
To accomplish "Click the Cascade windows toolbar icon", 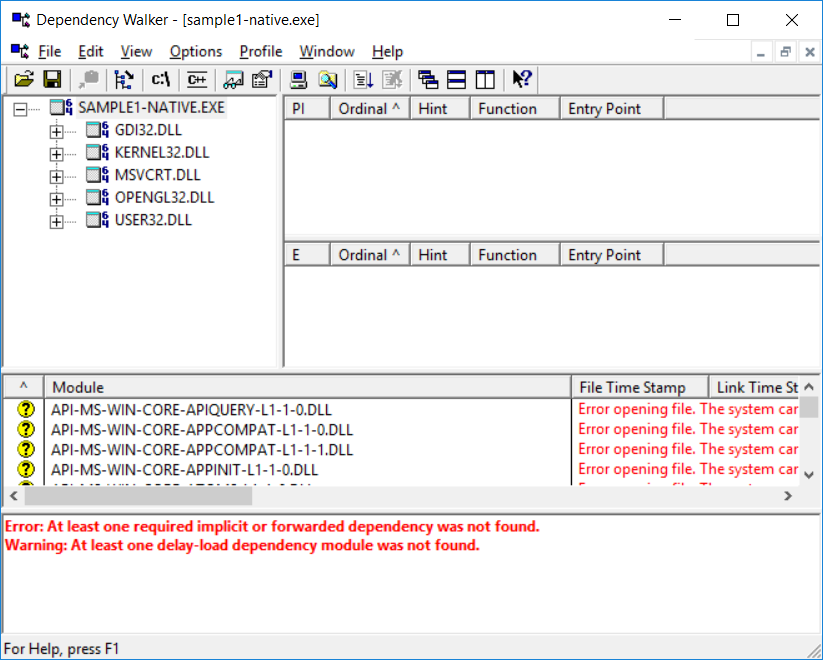I will coord(428,80).
